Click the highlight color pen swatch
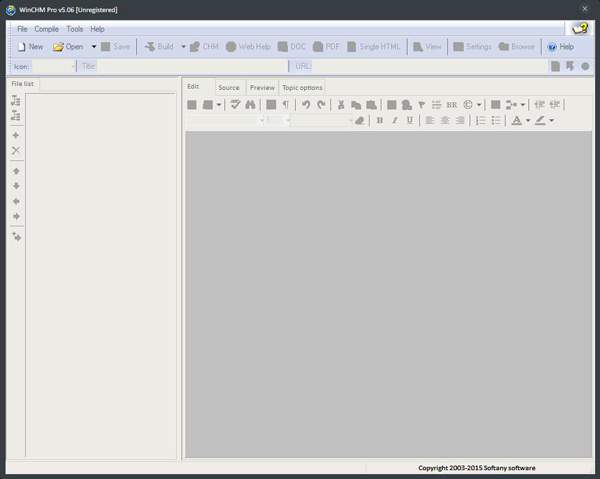 coord(540,121)
